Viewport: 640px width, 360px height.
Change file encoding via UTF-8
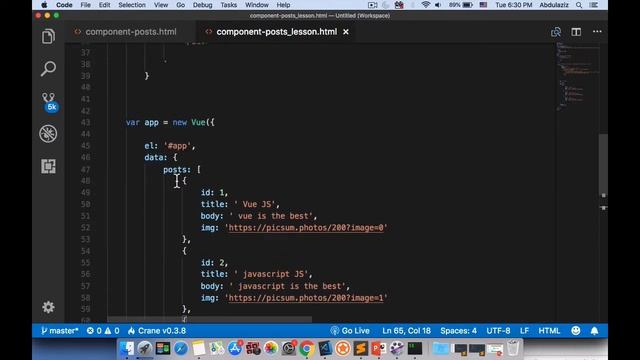tap(498, 331)
